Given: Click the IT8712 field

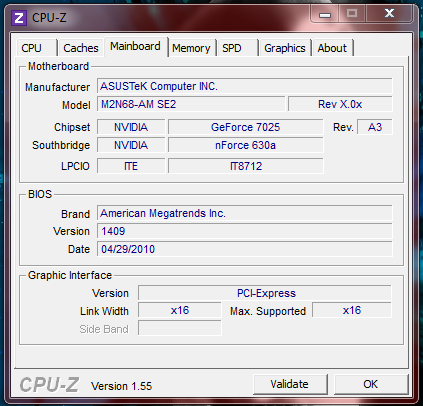Looking at the screenshot, I should [x=246, y=166].
